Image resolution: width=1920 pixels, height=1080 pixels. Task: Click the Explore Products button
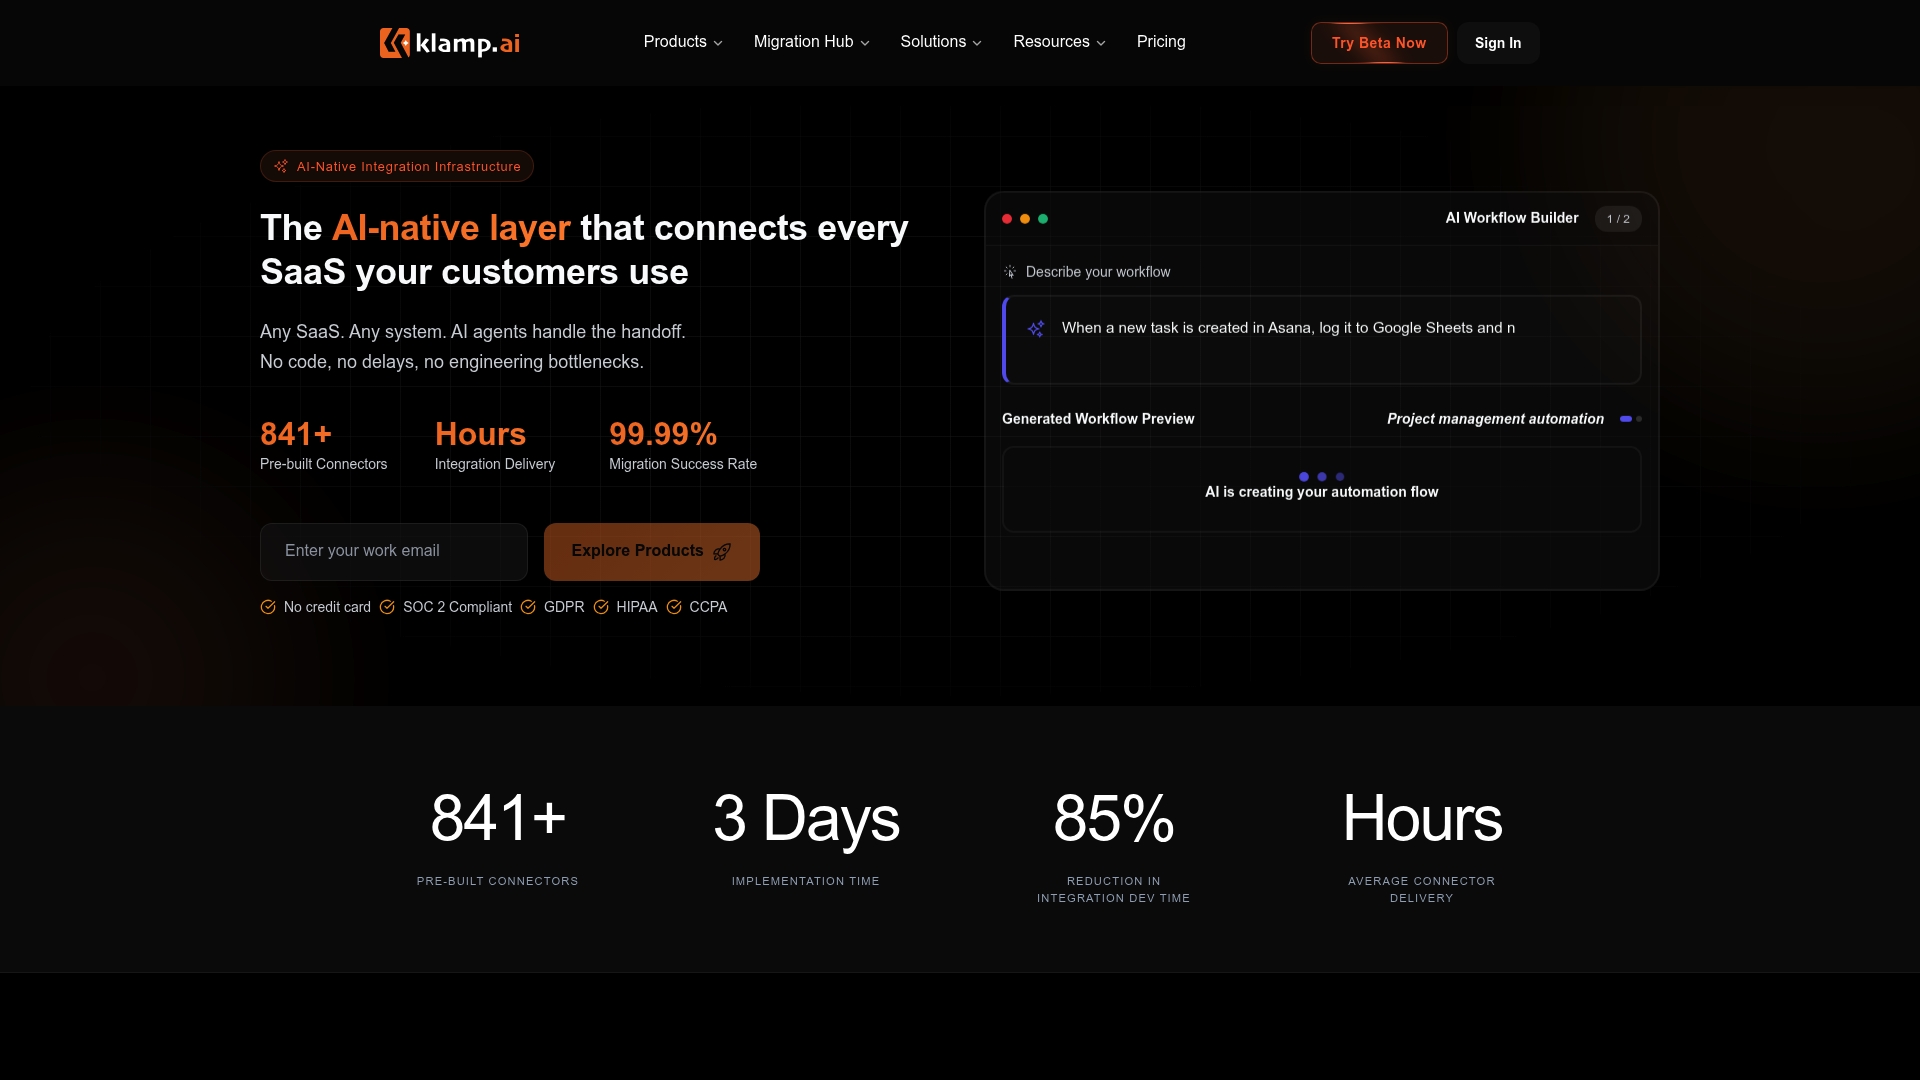pyautogui.click(x=652, y=552)
